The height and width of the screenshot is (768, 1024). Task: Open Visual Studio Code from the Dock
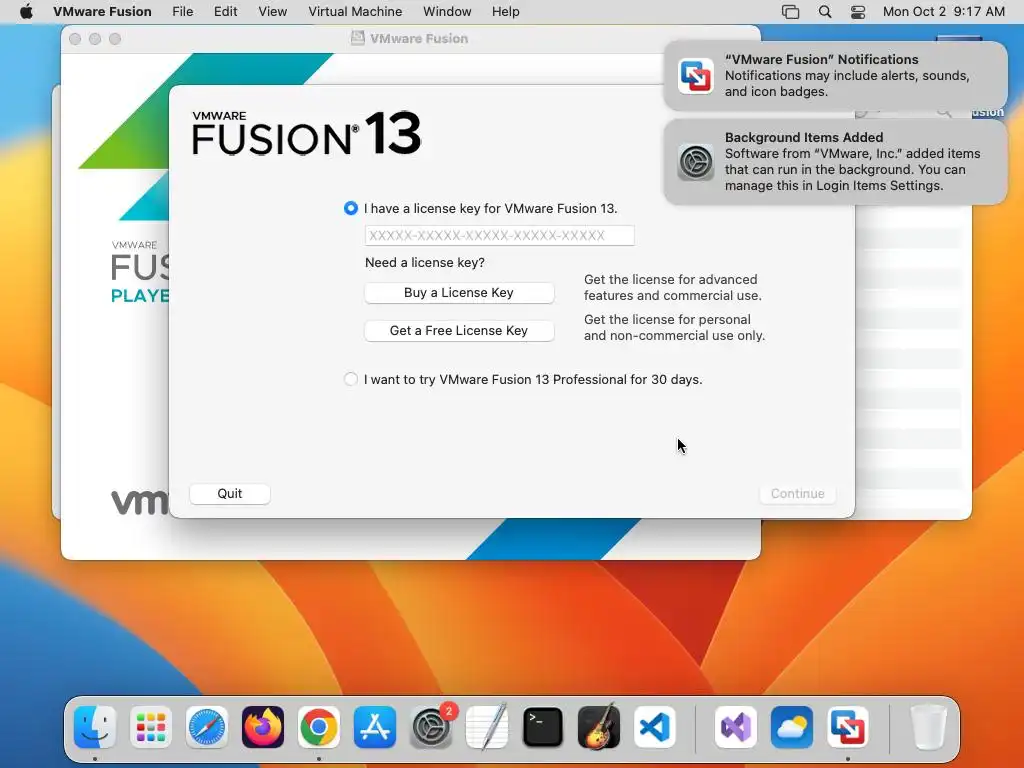pos(655,727)
